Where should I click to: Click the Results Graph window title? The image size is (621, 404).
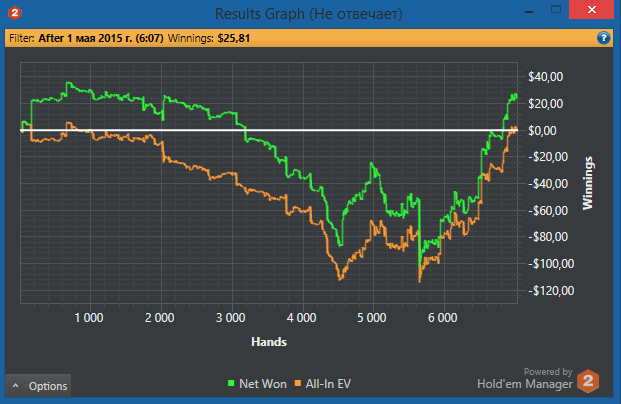(x=309, y=14)
